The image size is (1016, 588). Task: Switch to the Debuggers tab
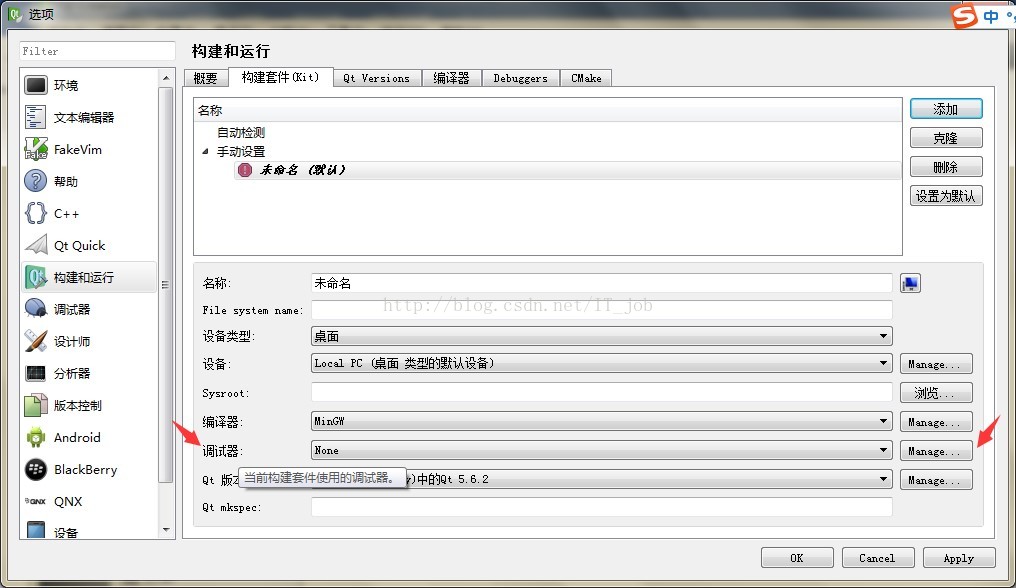pos(520,78)
